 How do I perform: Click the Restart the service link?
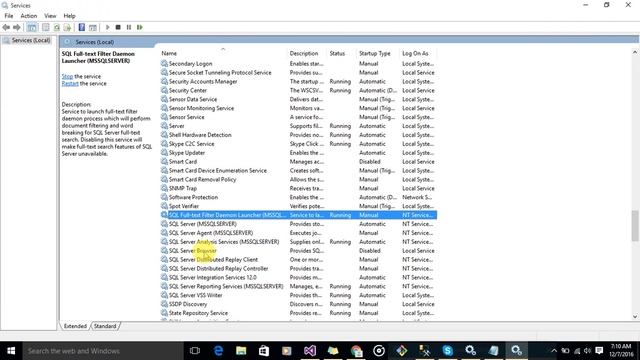tap(70, 83)
